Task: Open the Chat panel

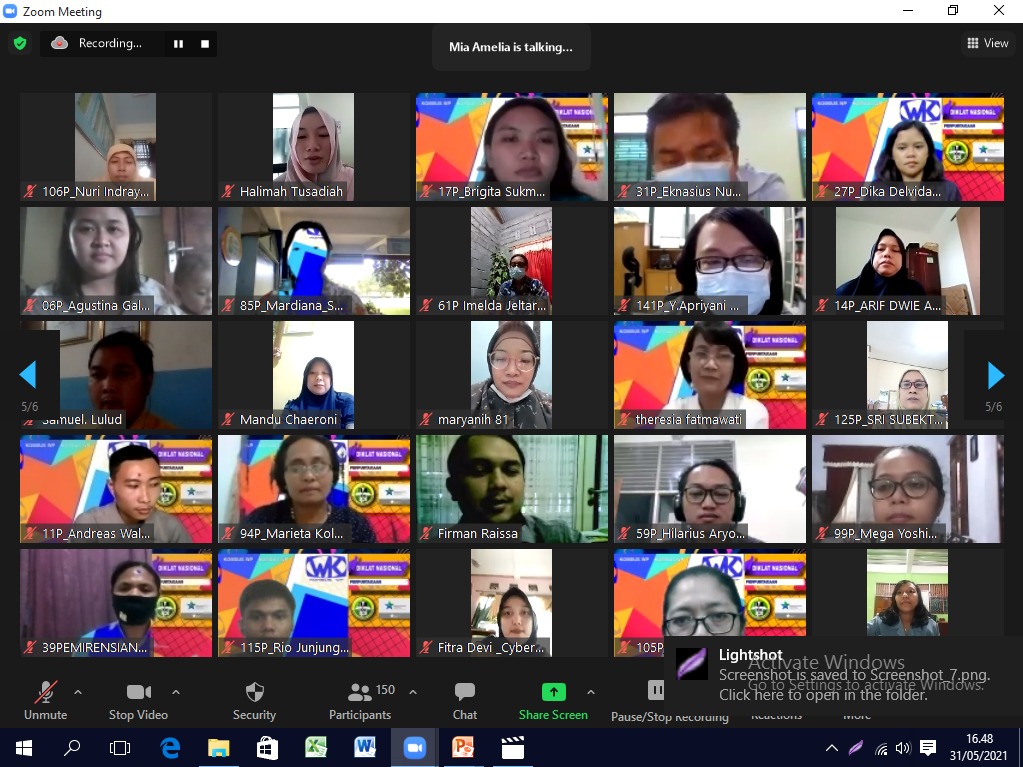Action: [465, 701]
